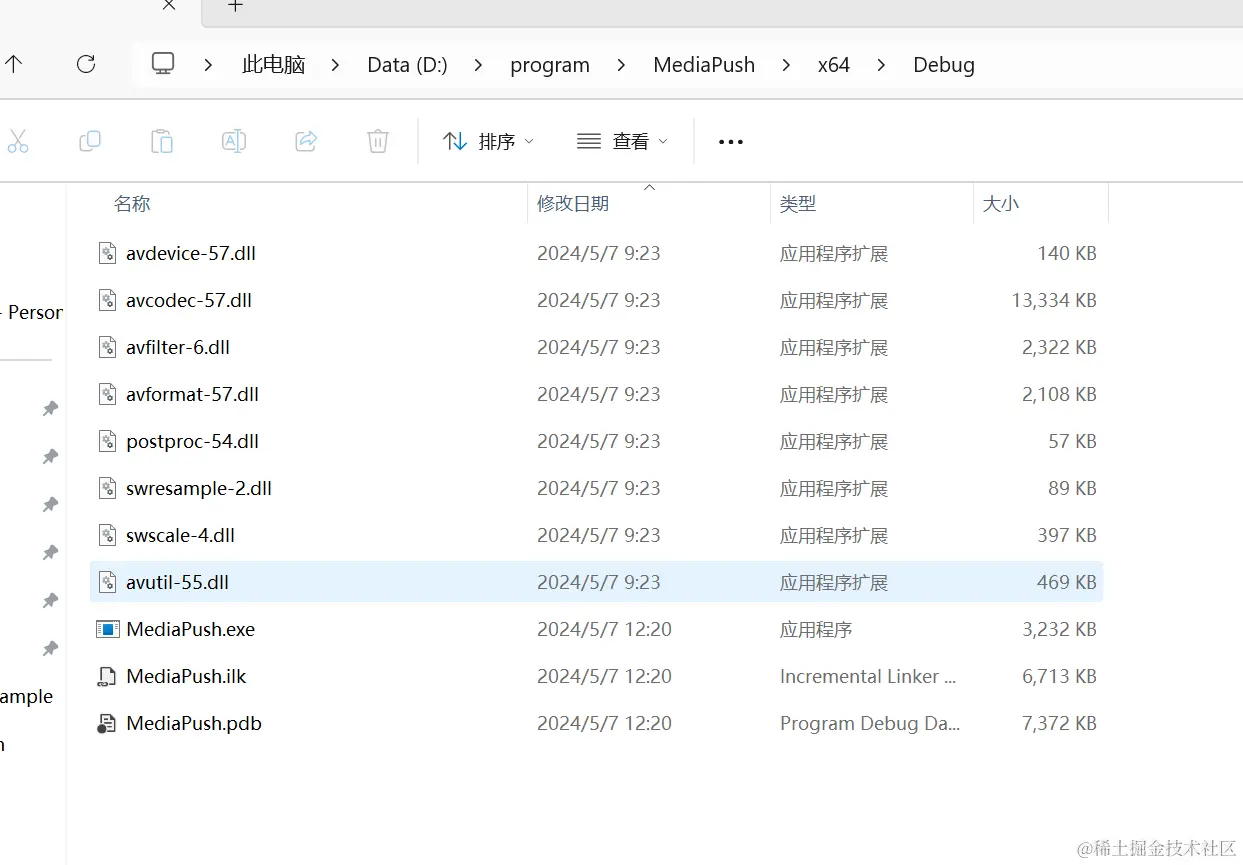
Task: Open the three-dot See more menu
Action: click(x=731, y=142)
